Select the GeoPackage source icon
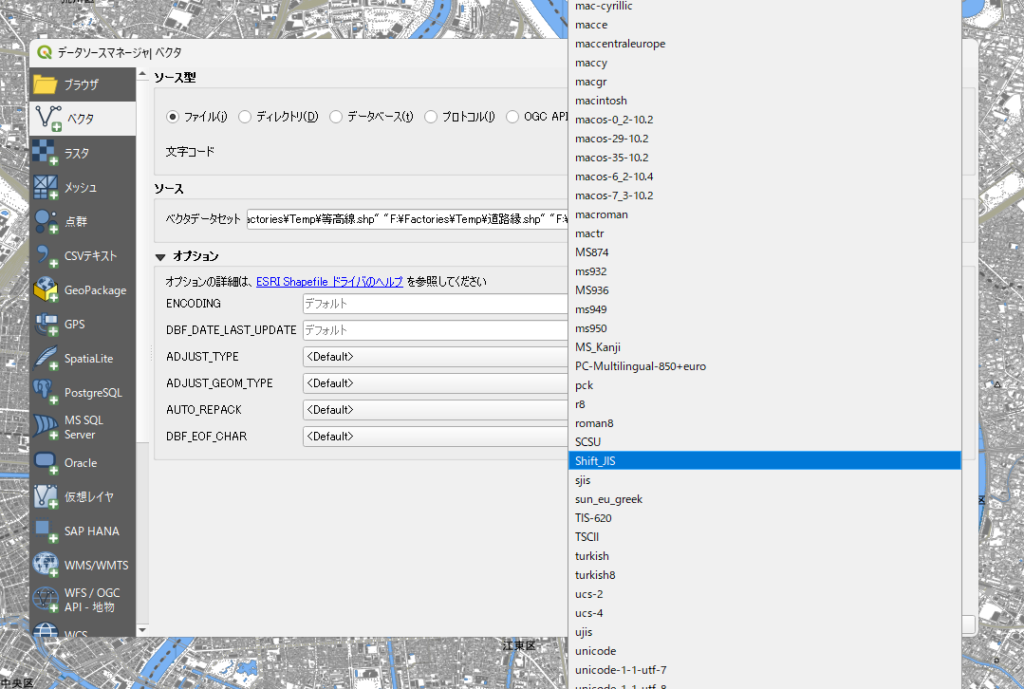 46,290
